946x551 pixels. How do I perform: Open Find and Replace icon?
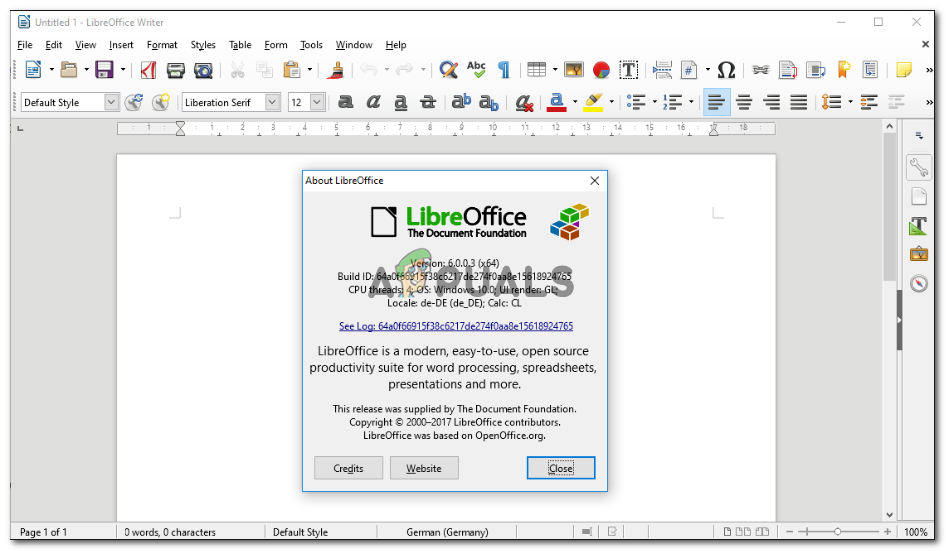point(448,70)
